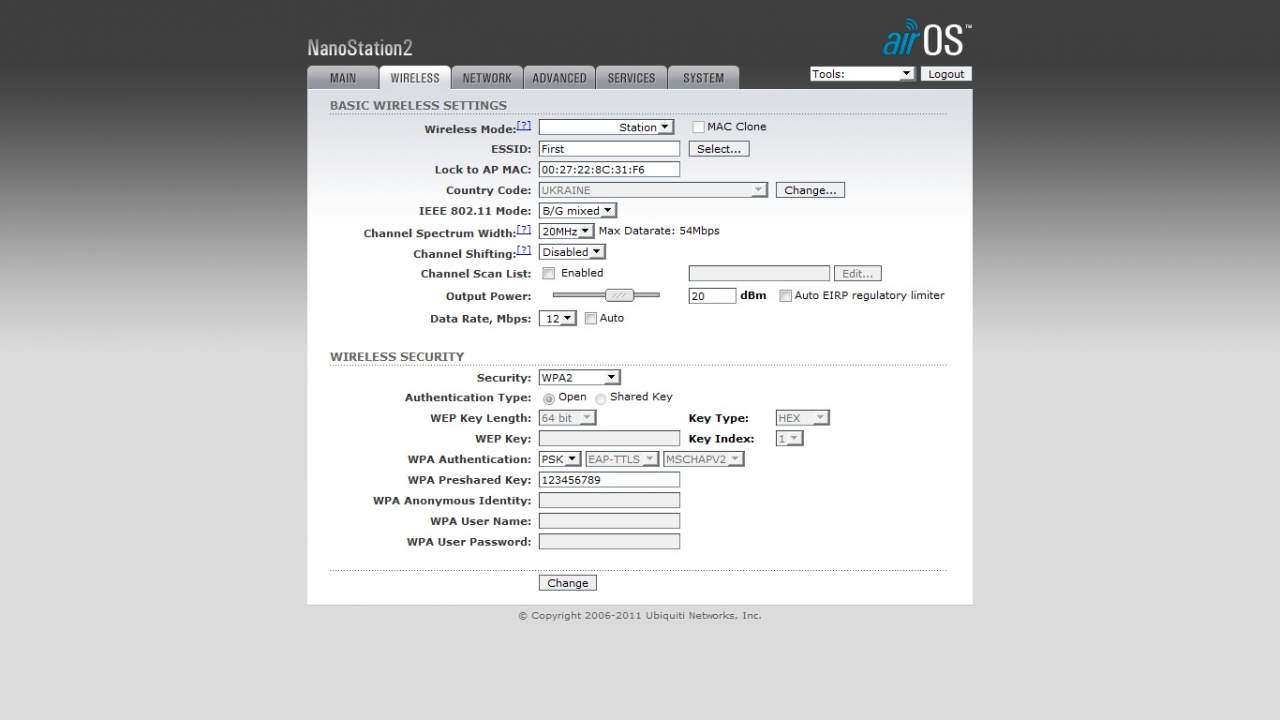Click the Output Power slider handle
Viewport: 1280px width, 720px height.
620,295
